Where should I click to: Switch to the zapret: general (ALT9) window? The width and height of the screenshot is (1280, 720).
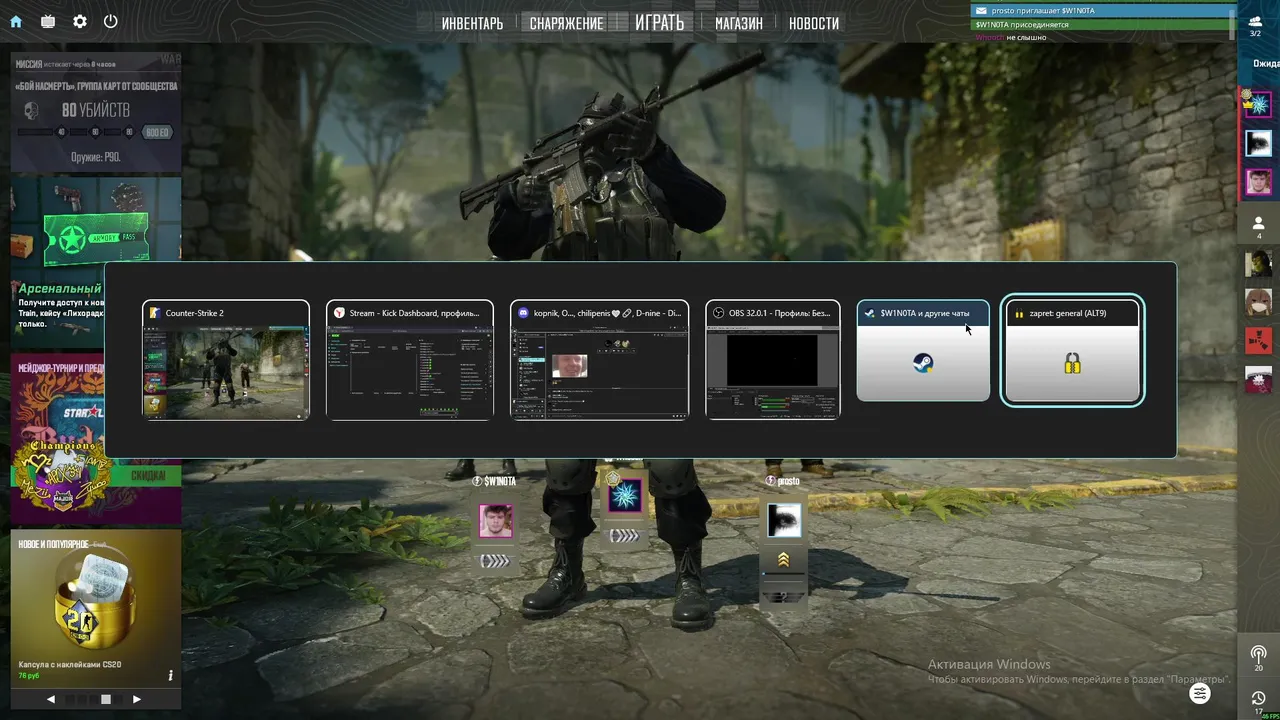click(1072, 351)
